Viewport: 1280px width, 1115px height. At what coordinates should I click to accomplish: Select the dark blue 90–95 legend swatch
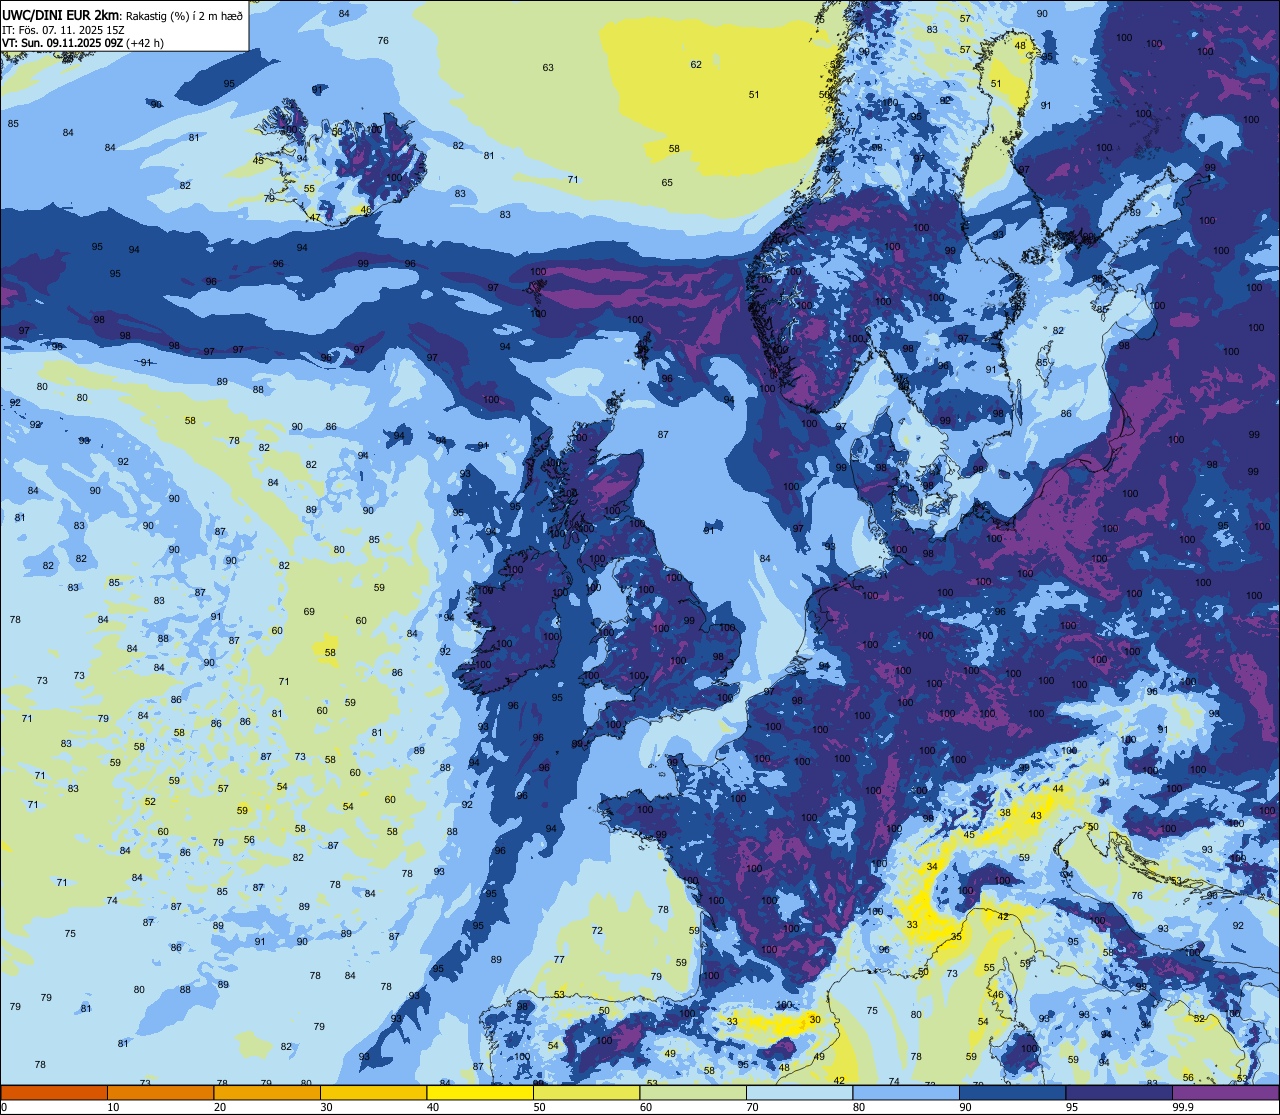[1012, 1092]
